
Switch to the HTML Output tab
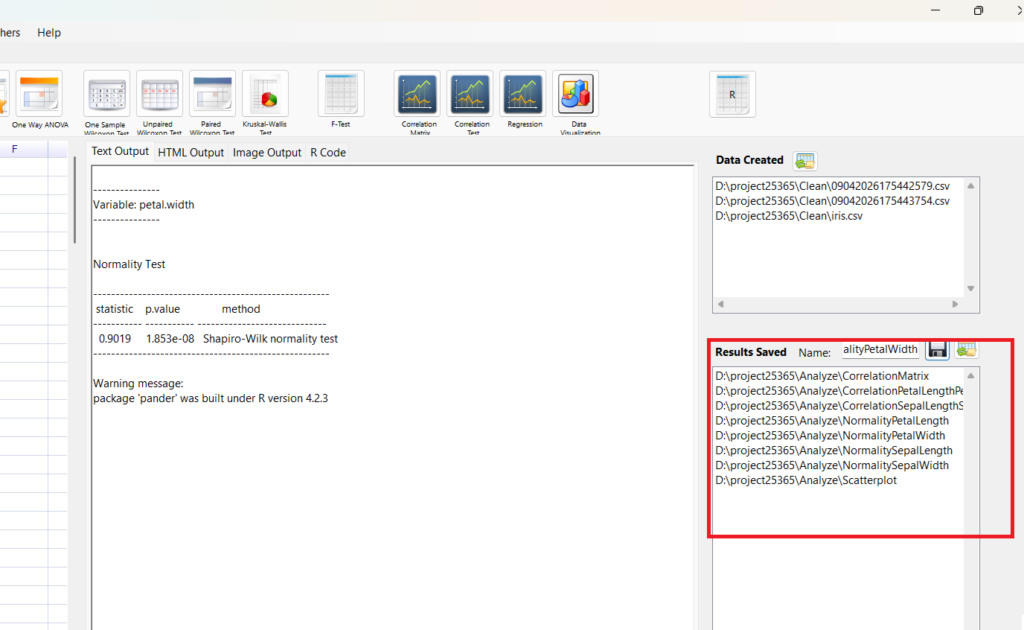click(191, 153)
